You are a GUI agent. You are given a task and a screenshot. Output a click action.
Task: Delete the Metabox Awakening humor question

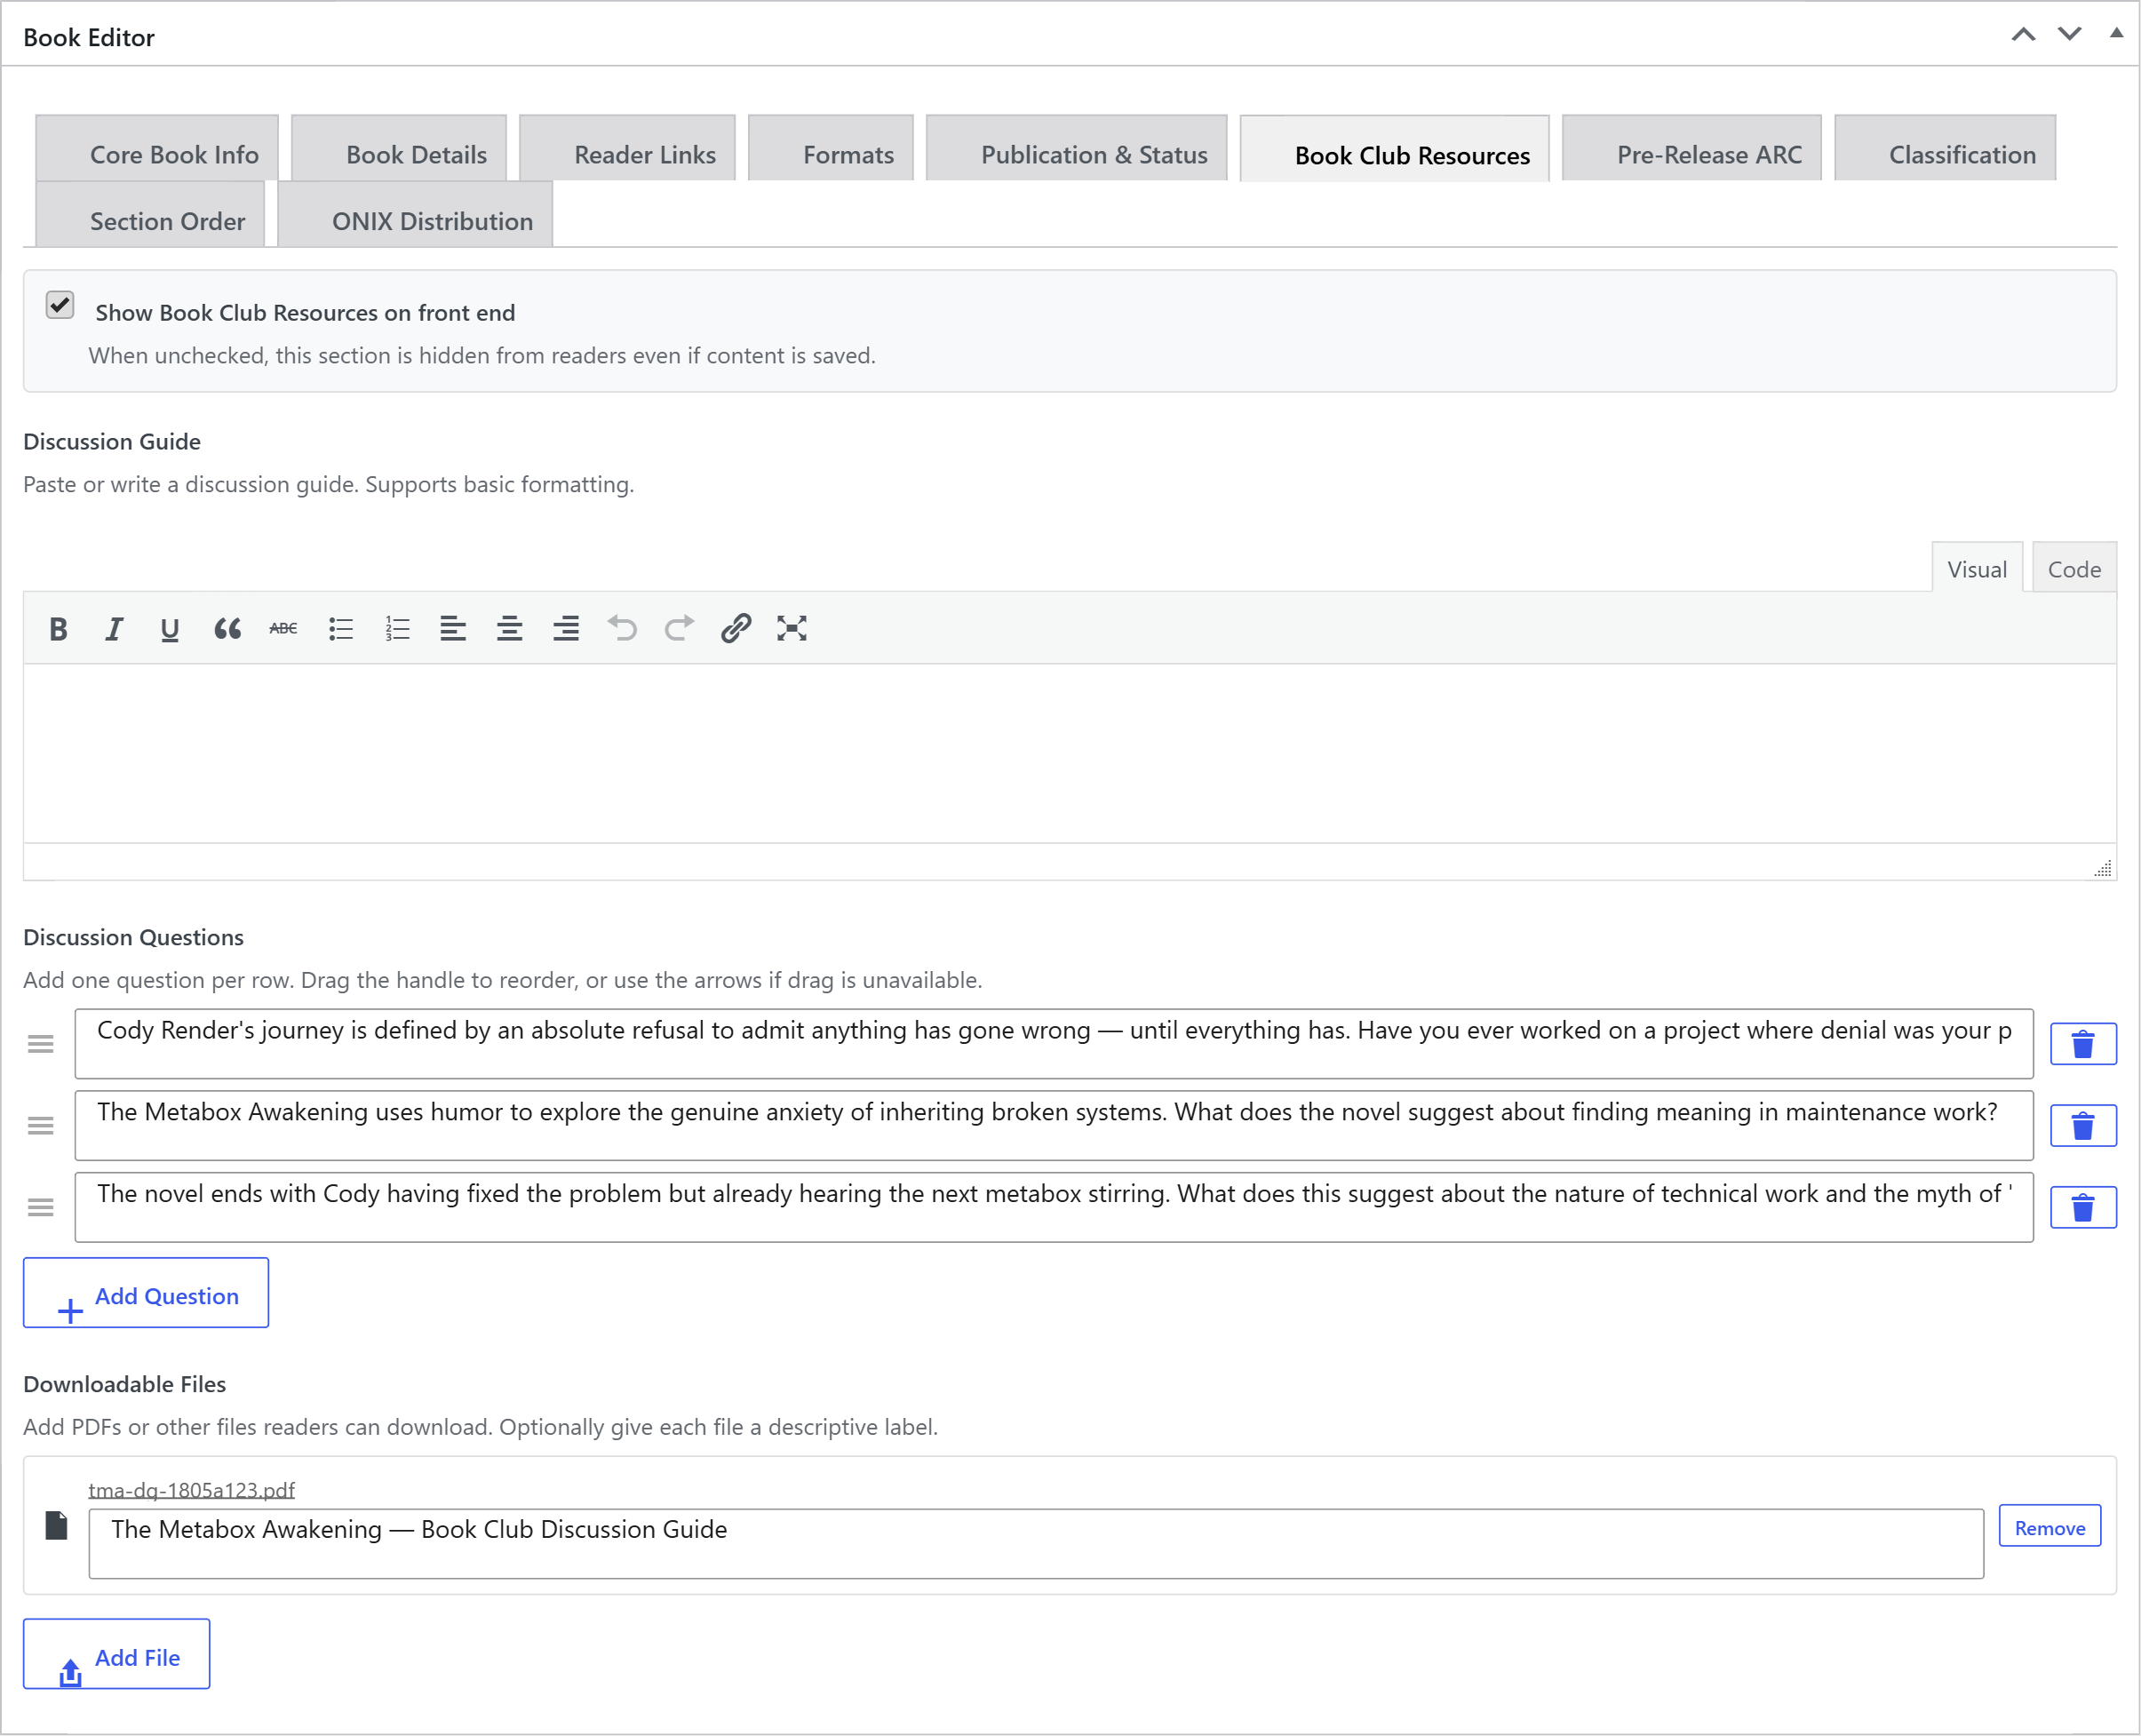coord(2083,1126)
